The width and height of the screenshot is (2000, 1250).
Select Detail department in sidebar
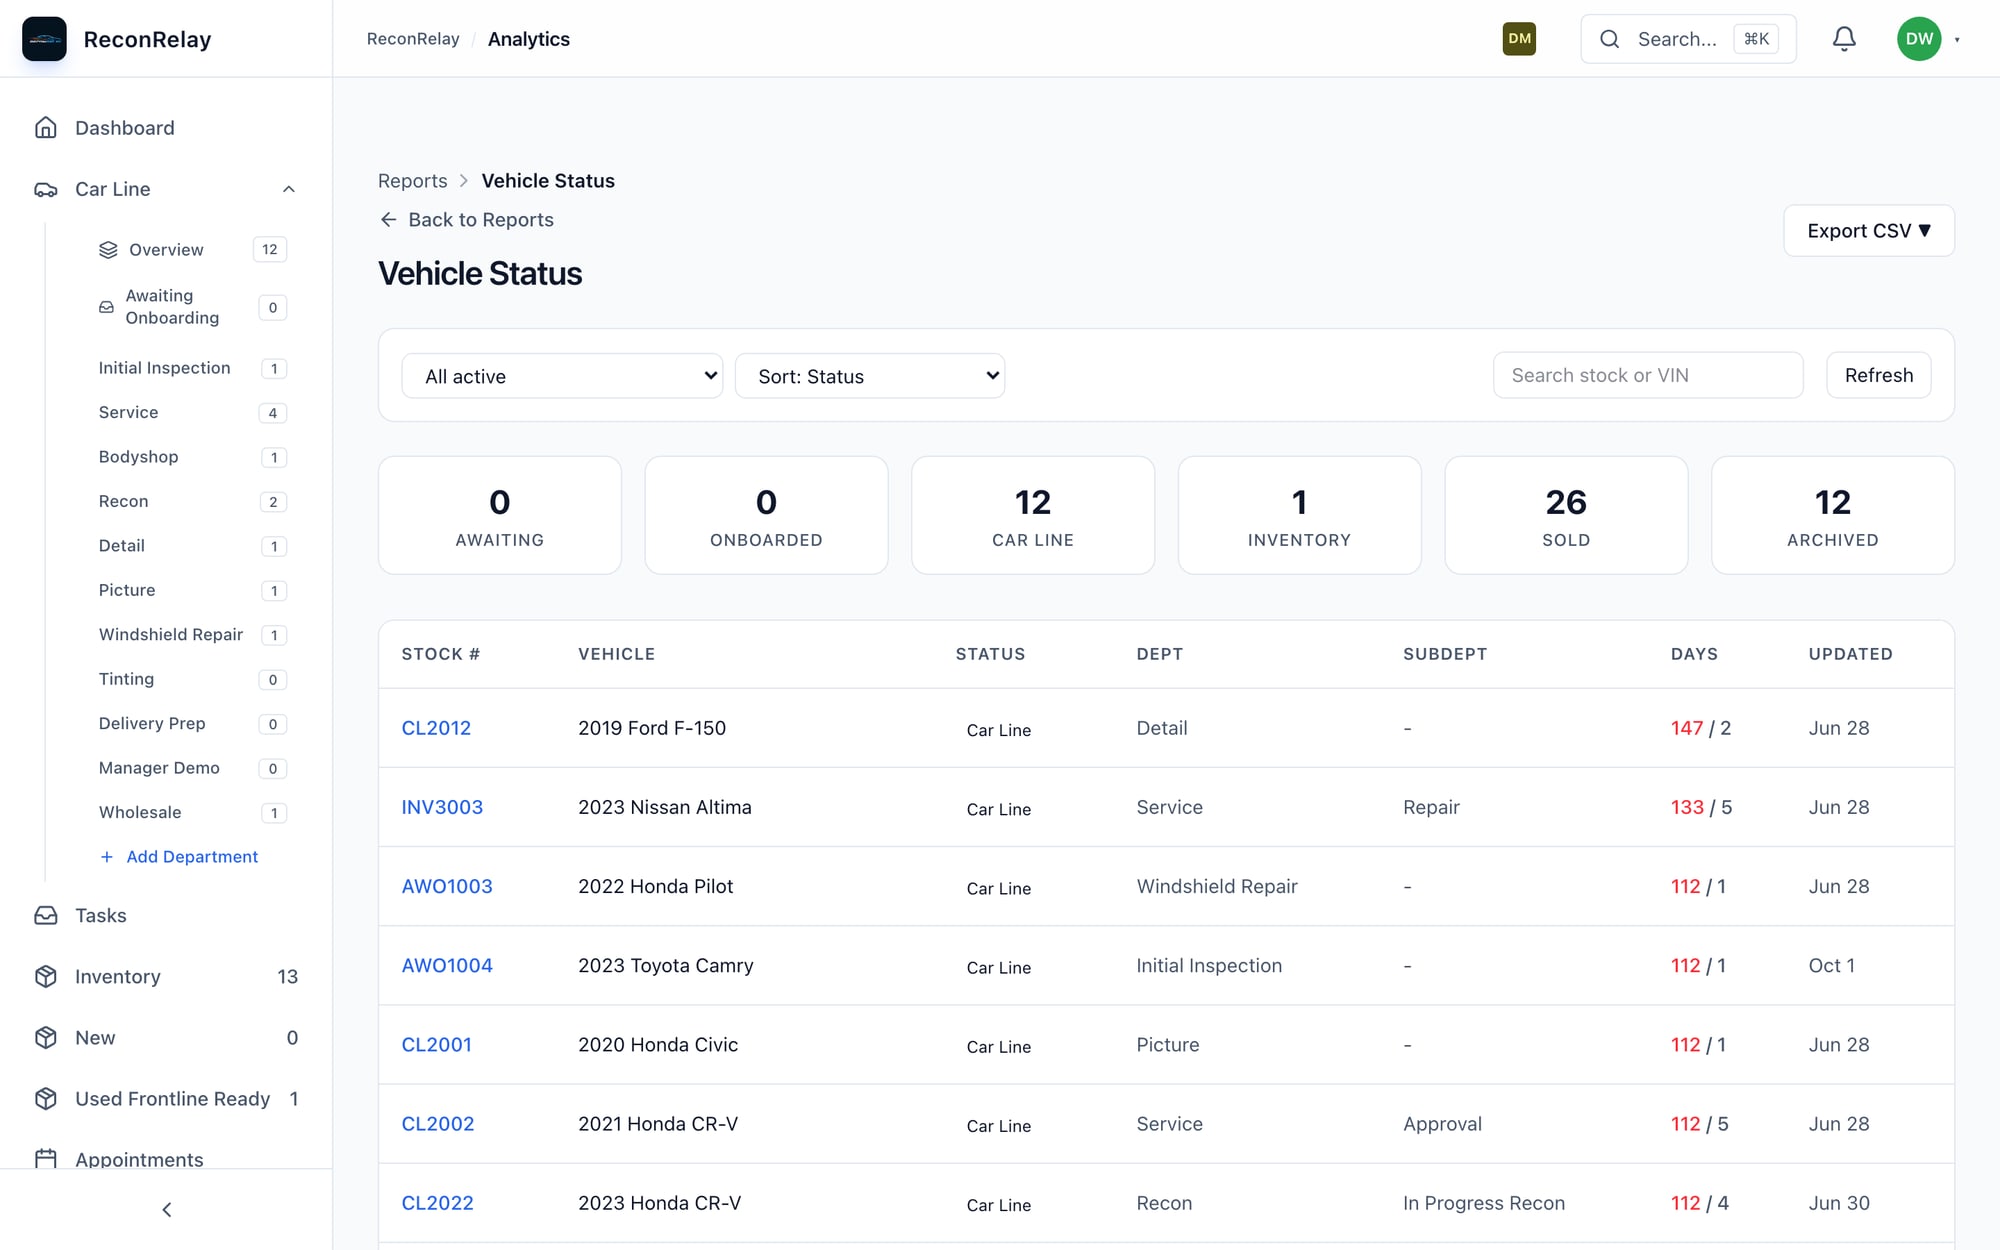(x=121, y=546)
